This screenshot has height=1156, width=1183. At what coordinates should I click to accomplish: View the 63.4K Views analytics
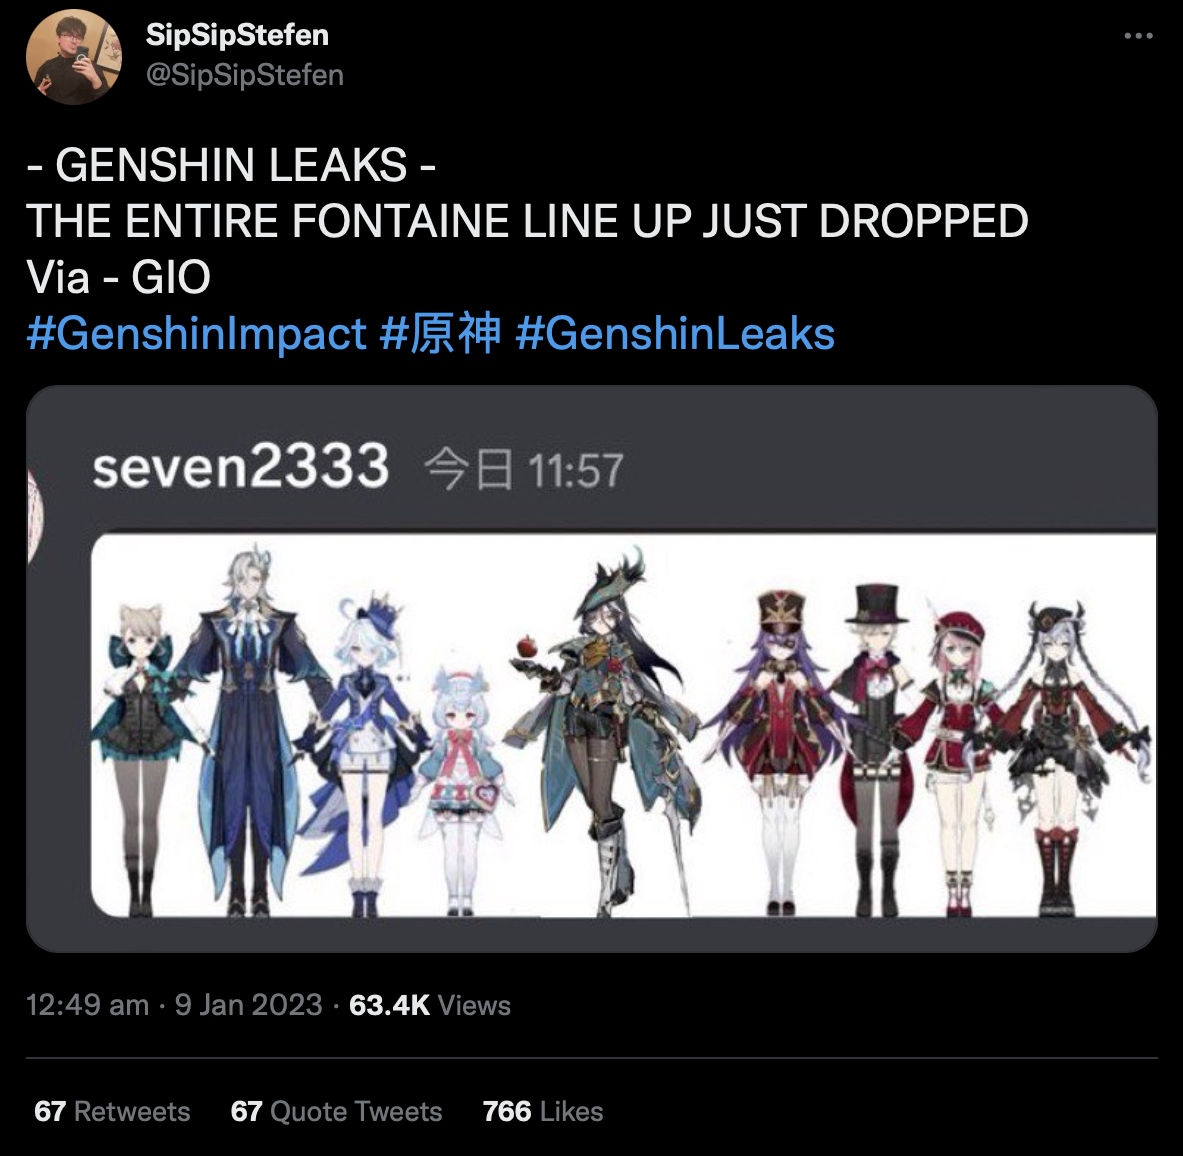(429, 1005)
